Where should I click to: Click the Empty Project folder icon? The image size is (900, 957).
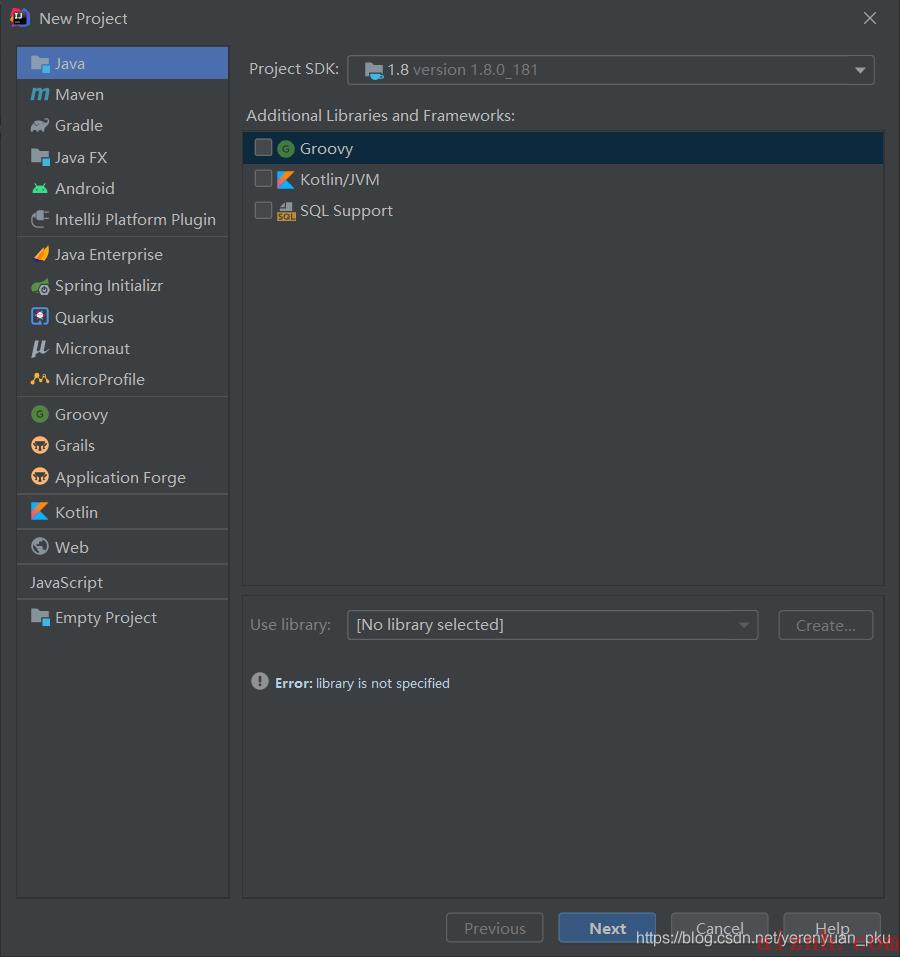click(40, 618)
